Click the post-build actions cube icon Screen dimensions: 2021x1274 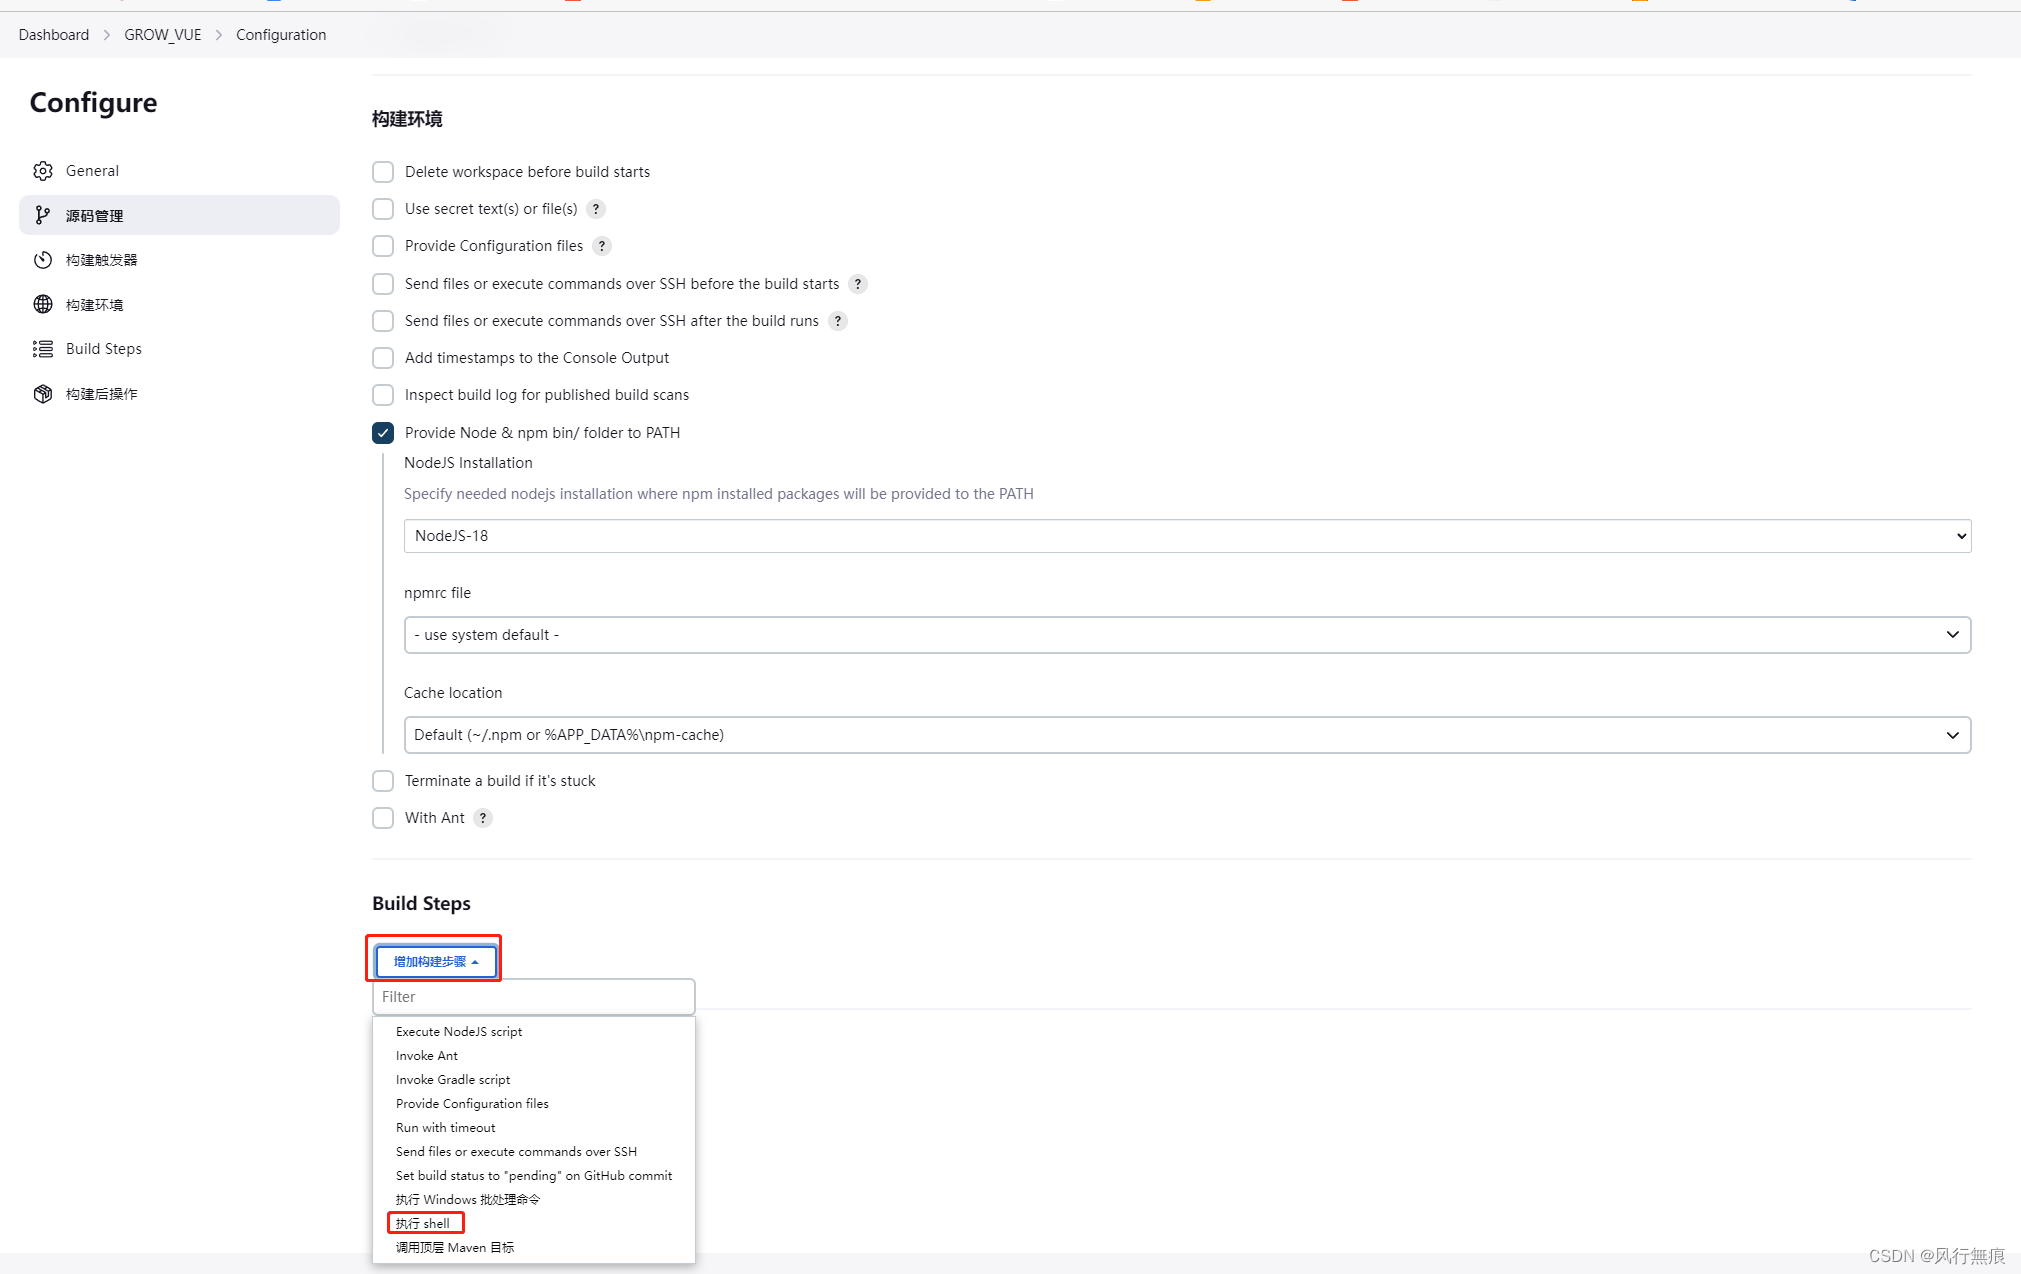(x=42, y=393)
